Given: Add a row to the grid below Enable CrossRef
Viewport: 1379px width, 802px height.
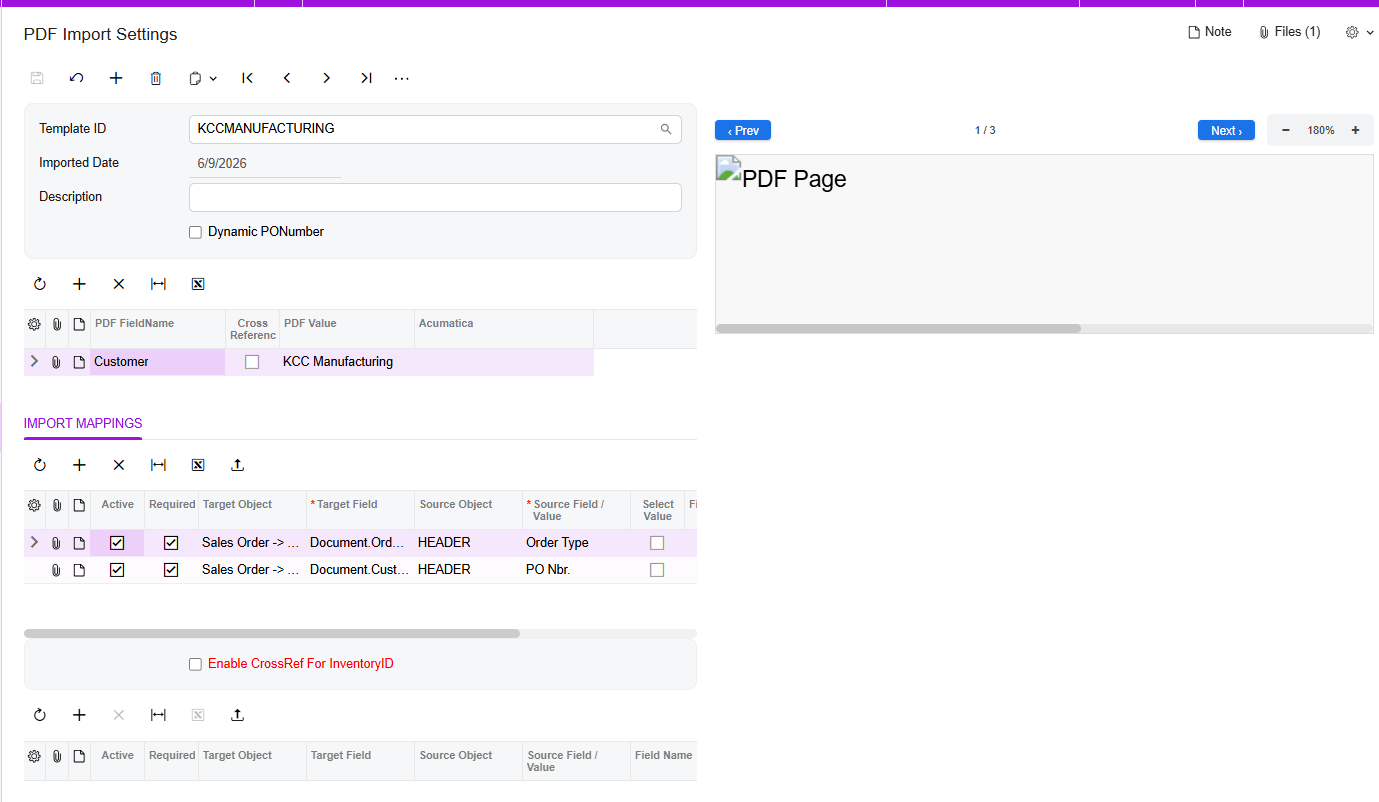Looking at the screenshot, I should click(x=80, y=715).
